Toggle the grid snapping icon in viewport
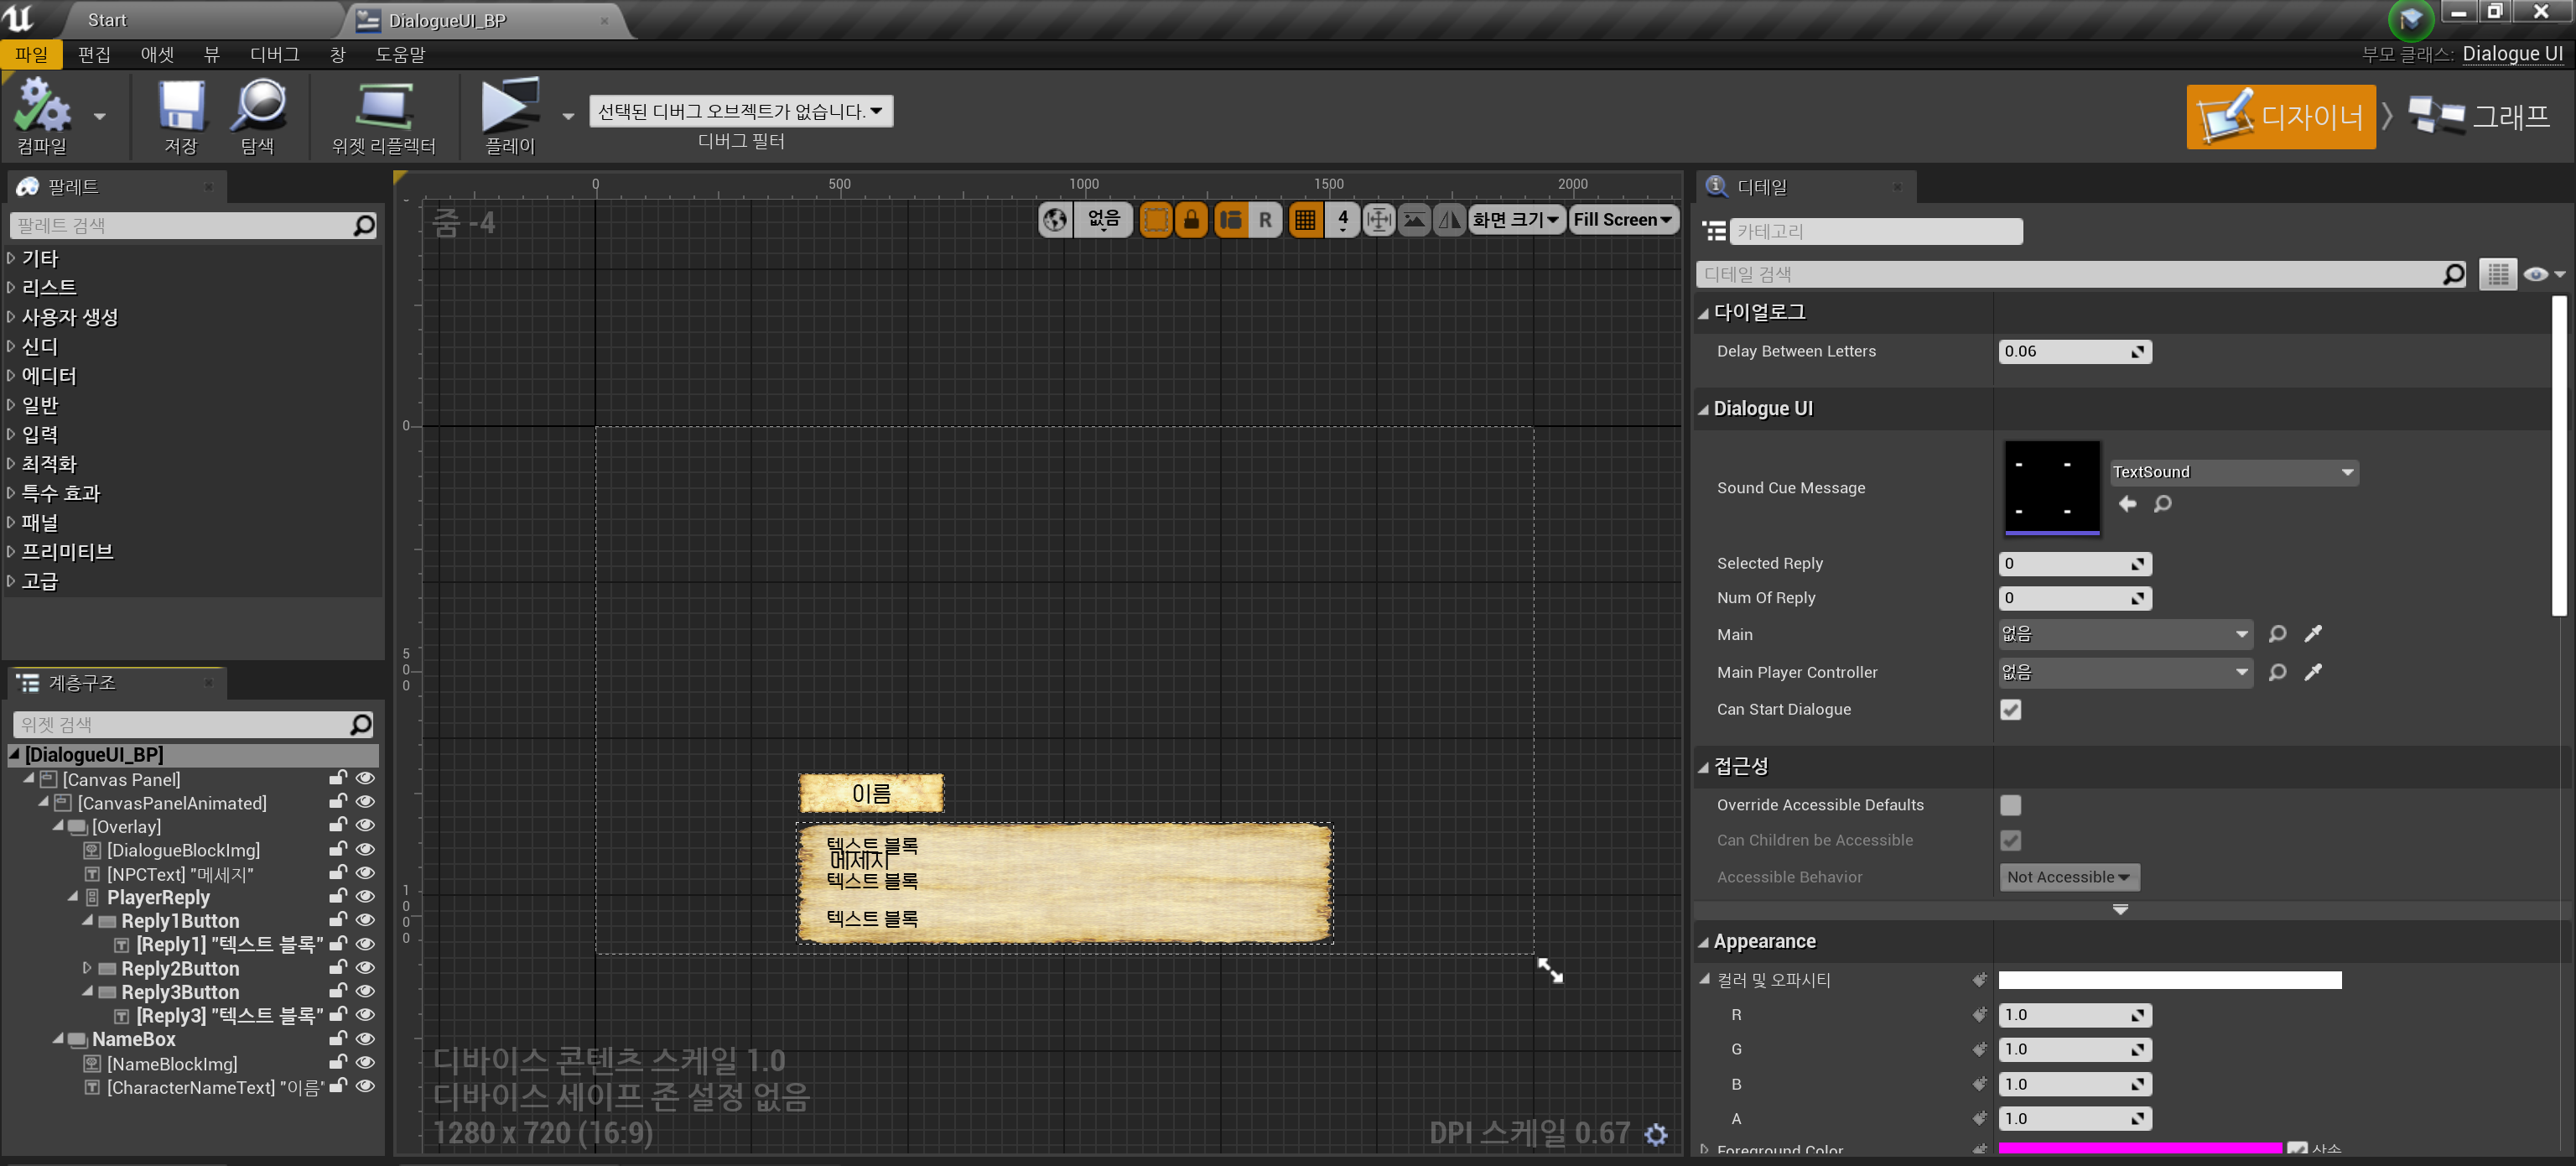2576x1166 pixels. point(1304,220)
